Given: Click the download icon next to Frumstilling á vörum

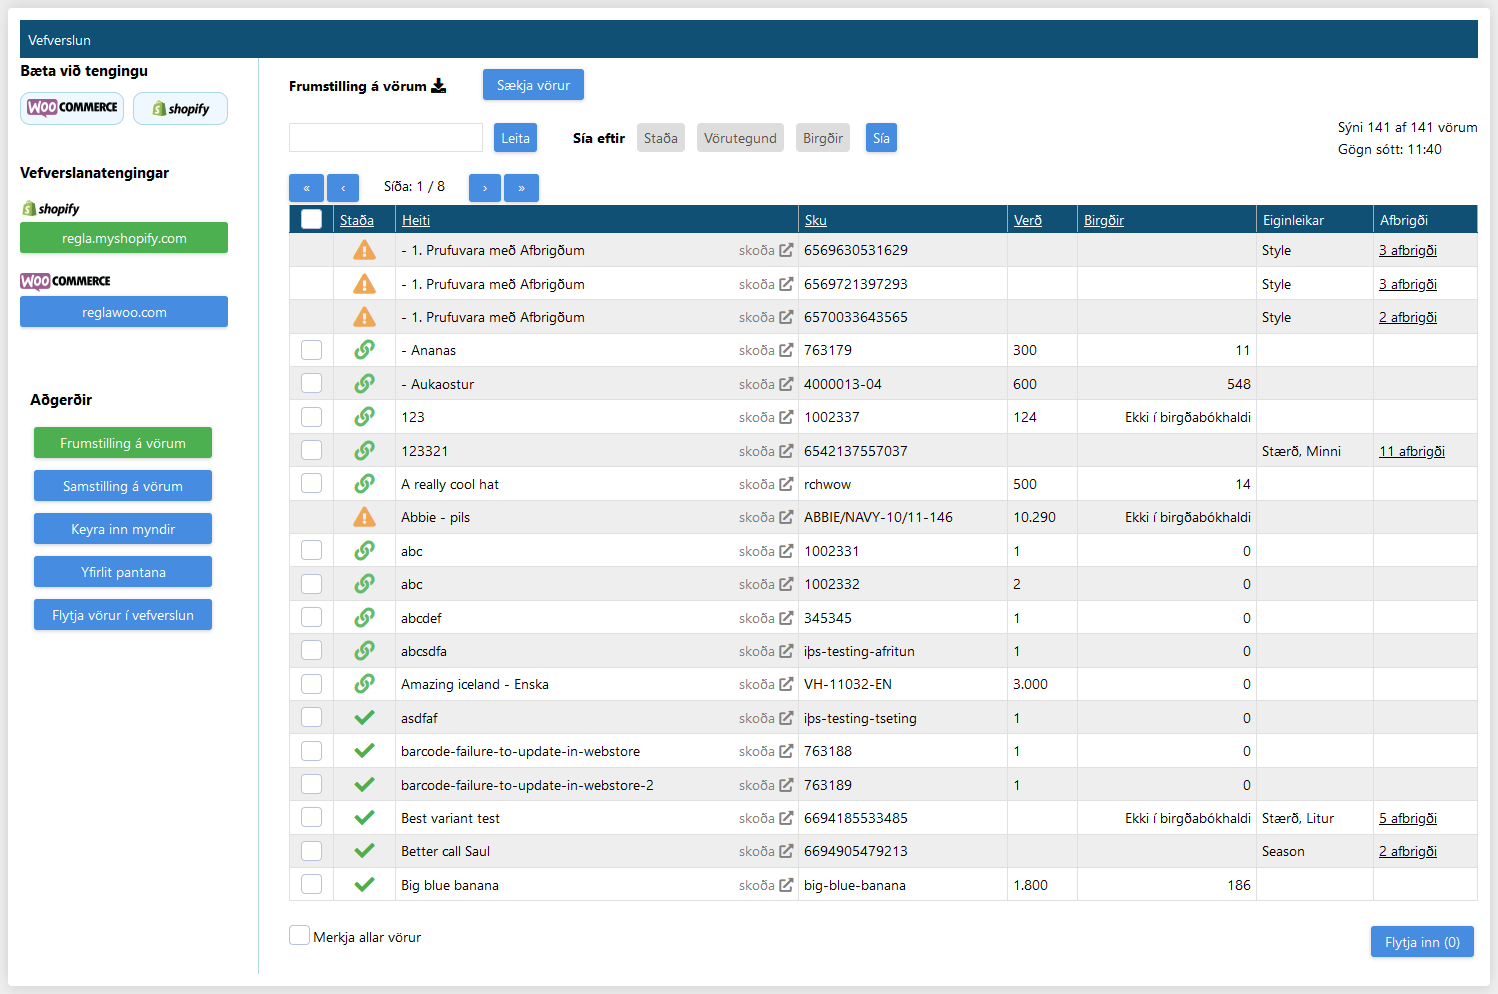Looking at the screenshot, I should pos(438,86).
